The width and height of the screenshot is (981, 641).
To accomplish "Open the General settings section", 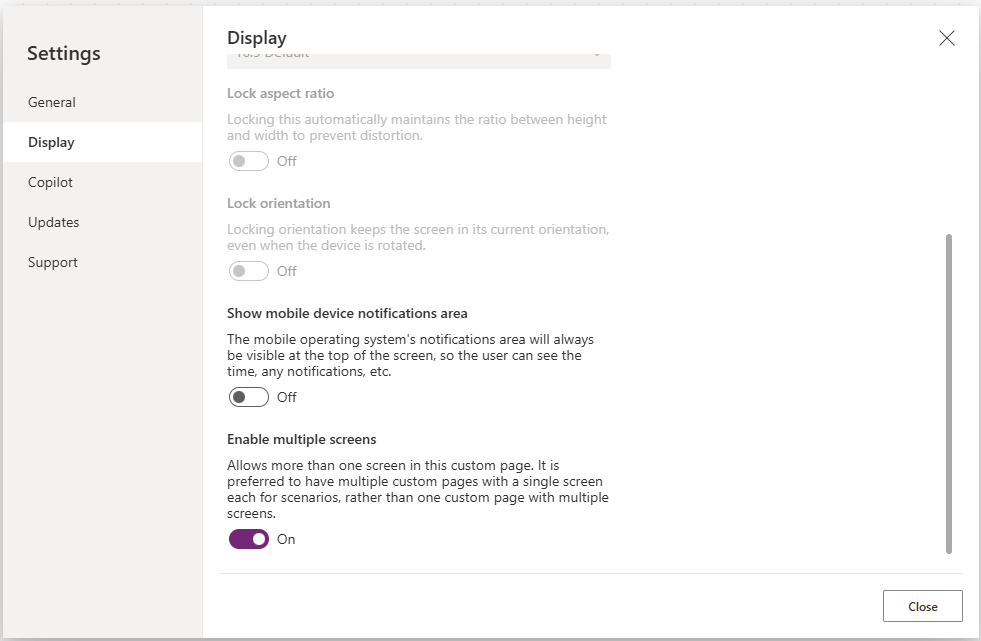I will 52,102.
